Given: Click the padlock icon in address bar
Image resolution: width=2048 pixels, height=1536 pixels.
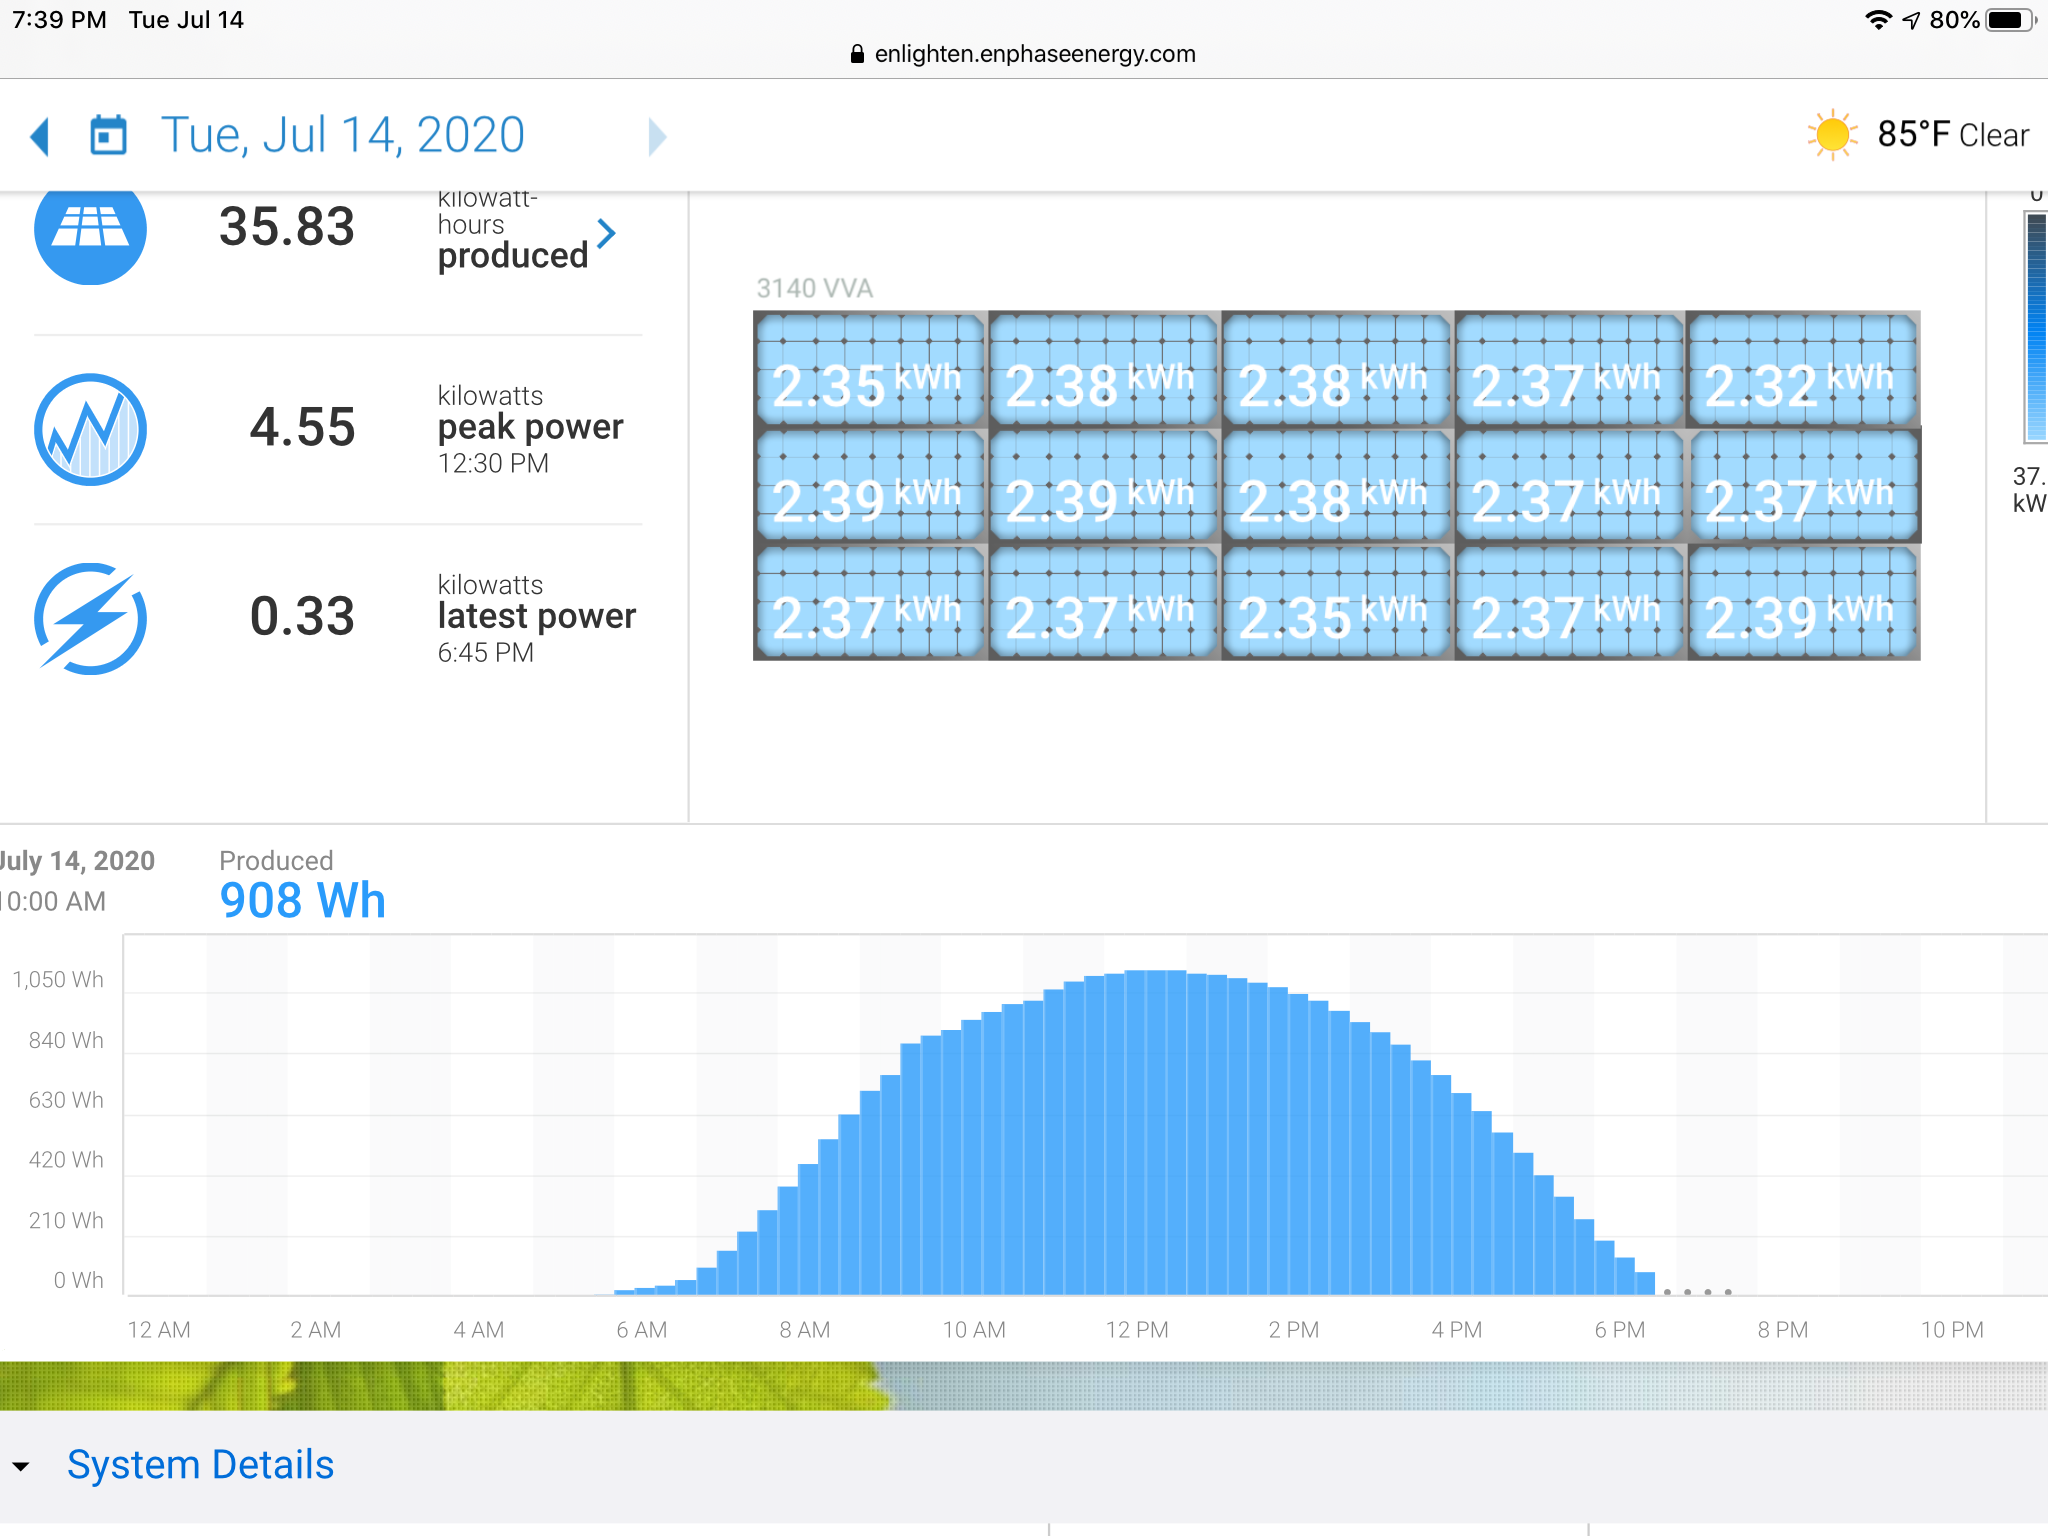Looking at the screenshot, I should click(x=857, y=54).
